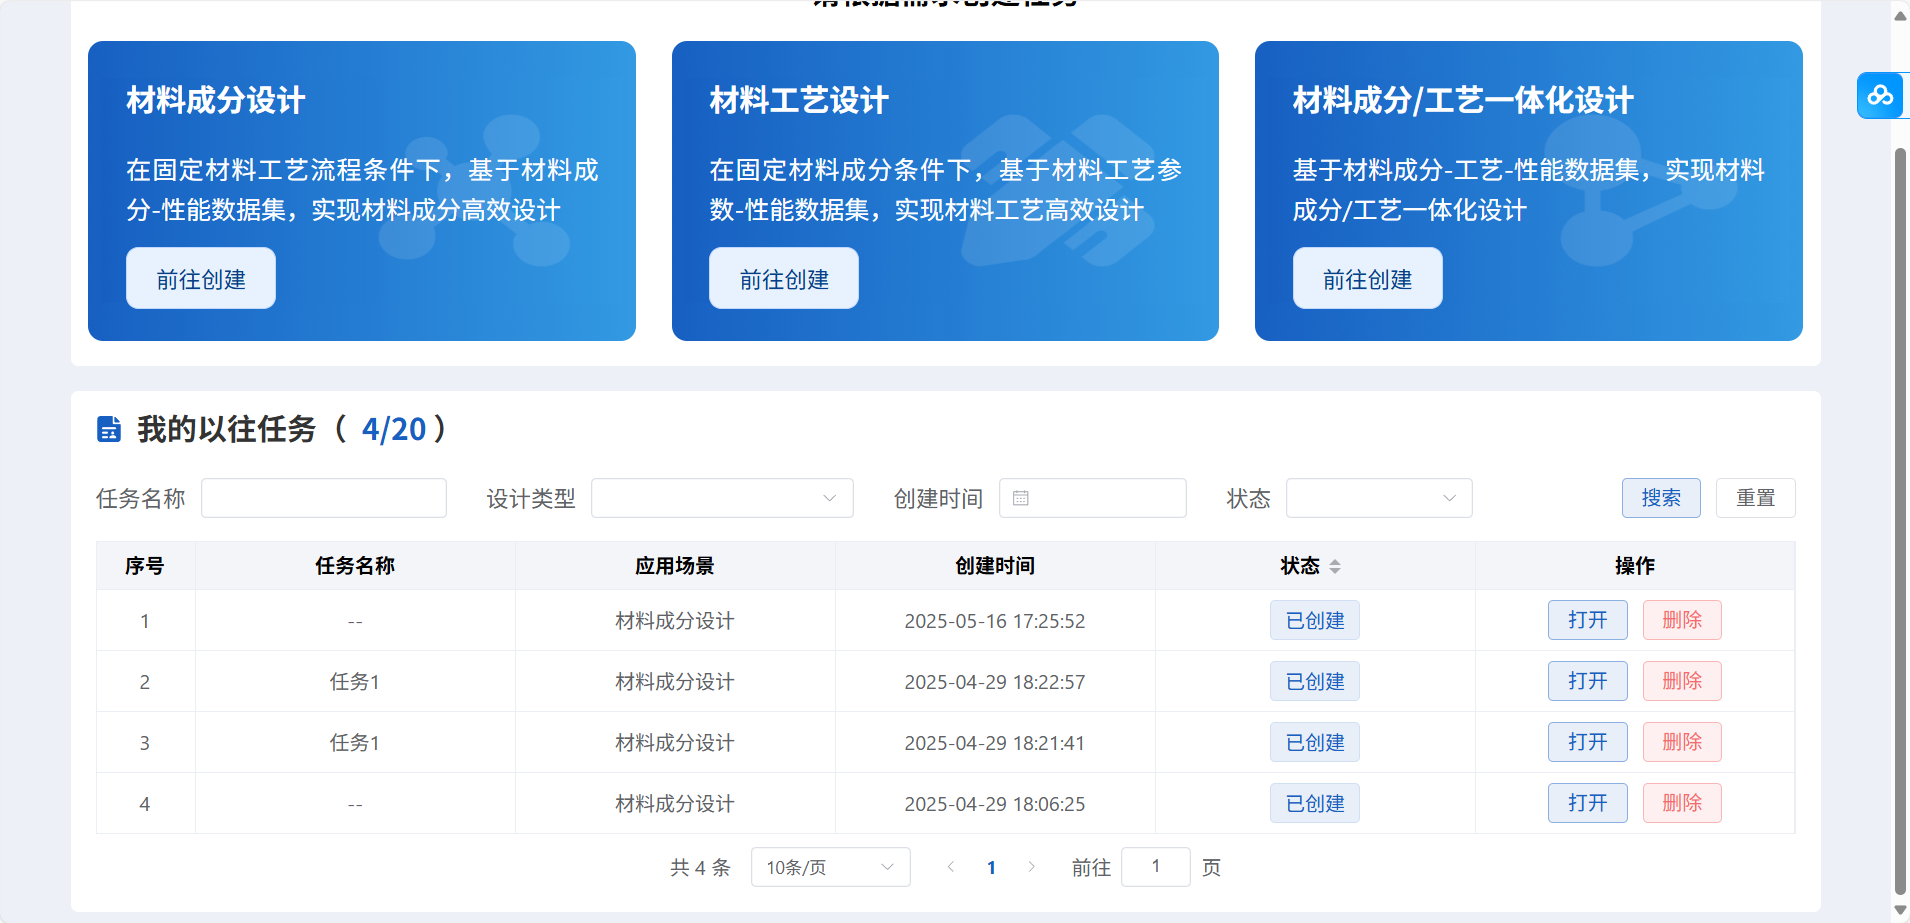Click the 前往 page number input box

click(1155, 867)
